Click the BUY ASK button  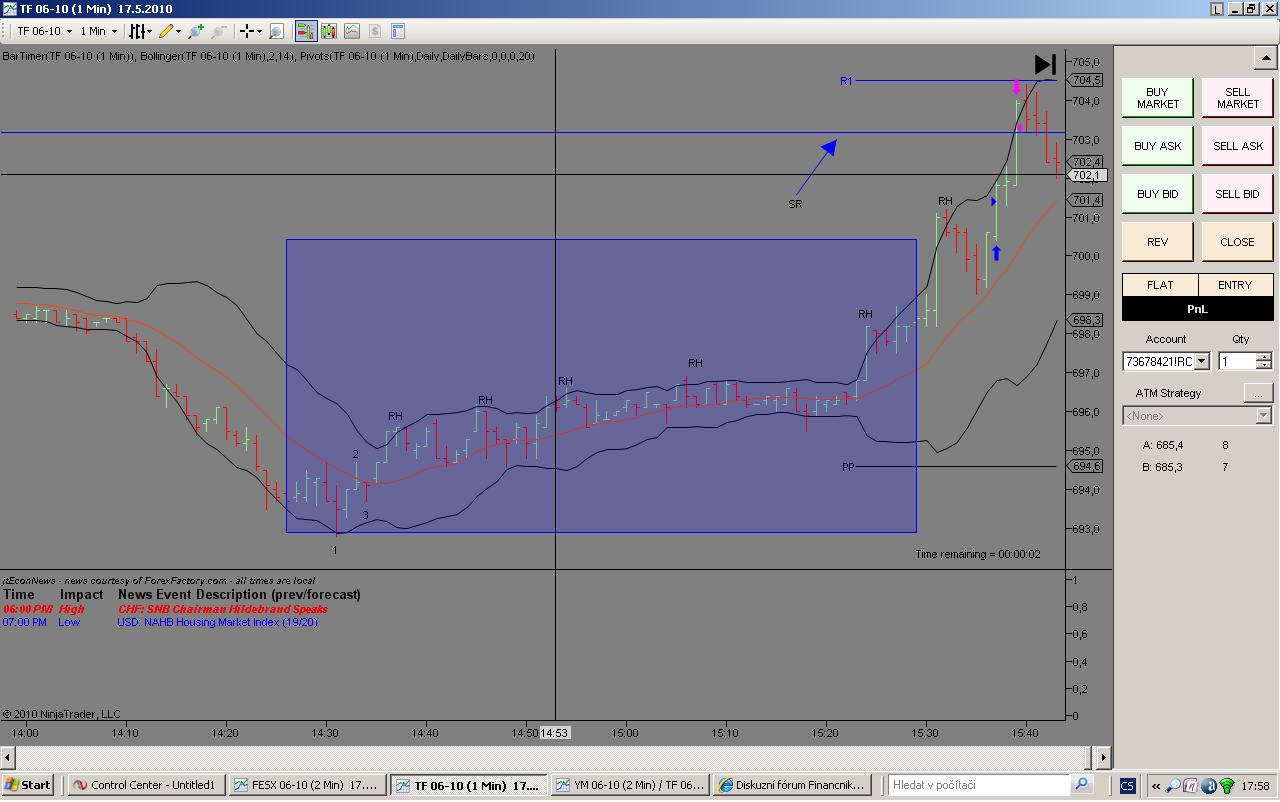[1158, 146]
